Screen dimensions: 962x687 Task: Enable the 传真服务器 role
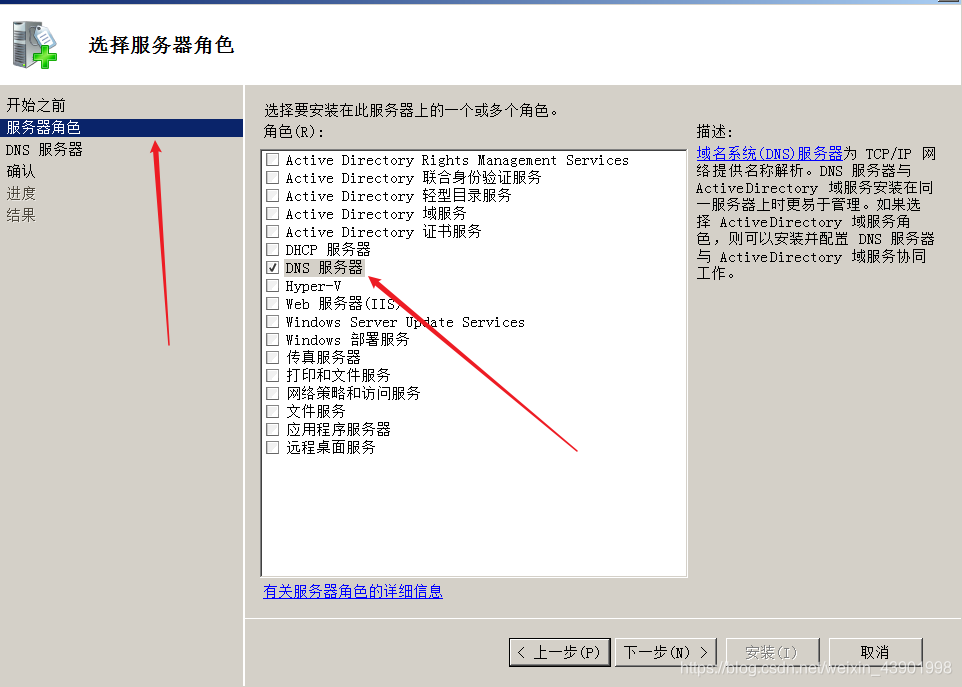pos(272,357)
